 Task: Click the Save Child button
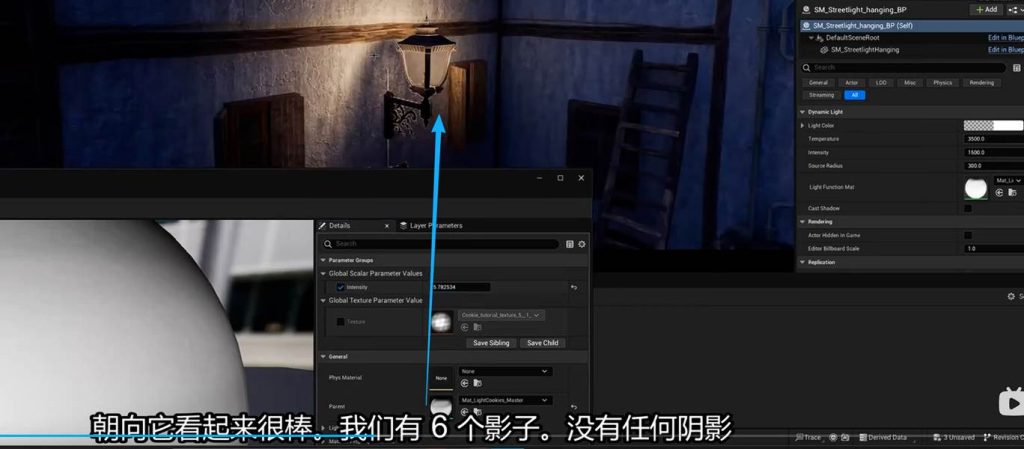coord(542,343)
